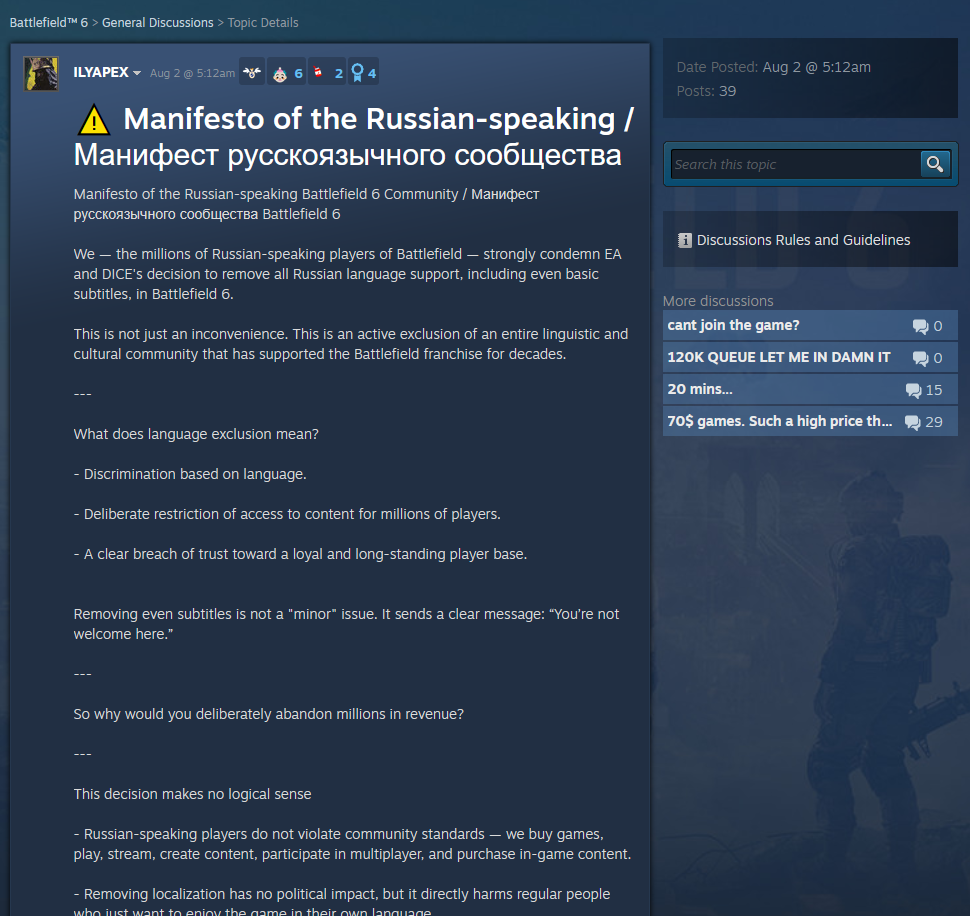This screenshot has width=970, height=916.
Task: Click the red award icon with count 2
Action: pyautogui.click(x=327, y=73)
